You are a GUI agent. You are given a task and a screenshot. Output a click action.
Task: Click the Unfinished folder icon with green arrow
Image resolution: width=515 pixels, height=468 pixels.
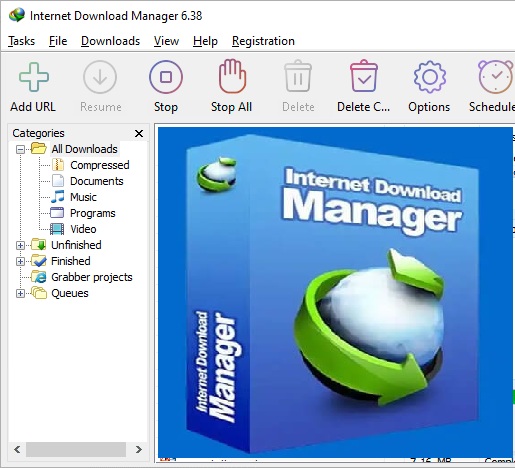[x=39, y=245]
